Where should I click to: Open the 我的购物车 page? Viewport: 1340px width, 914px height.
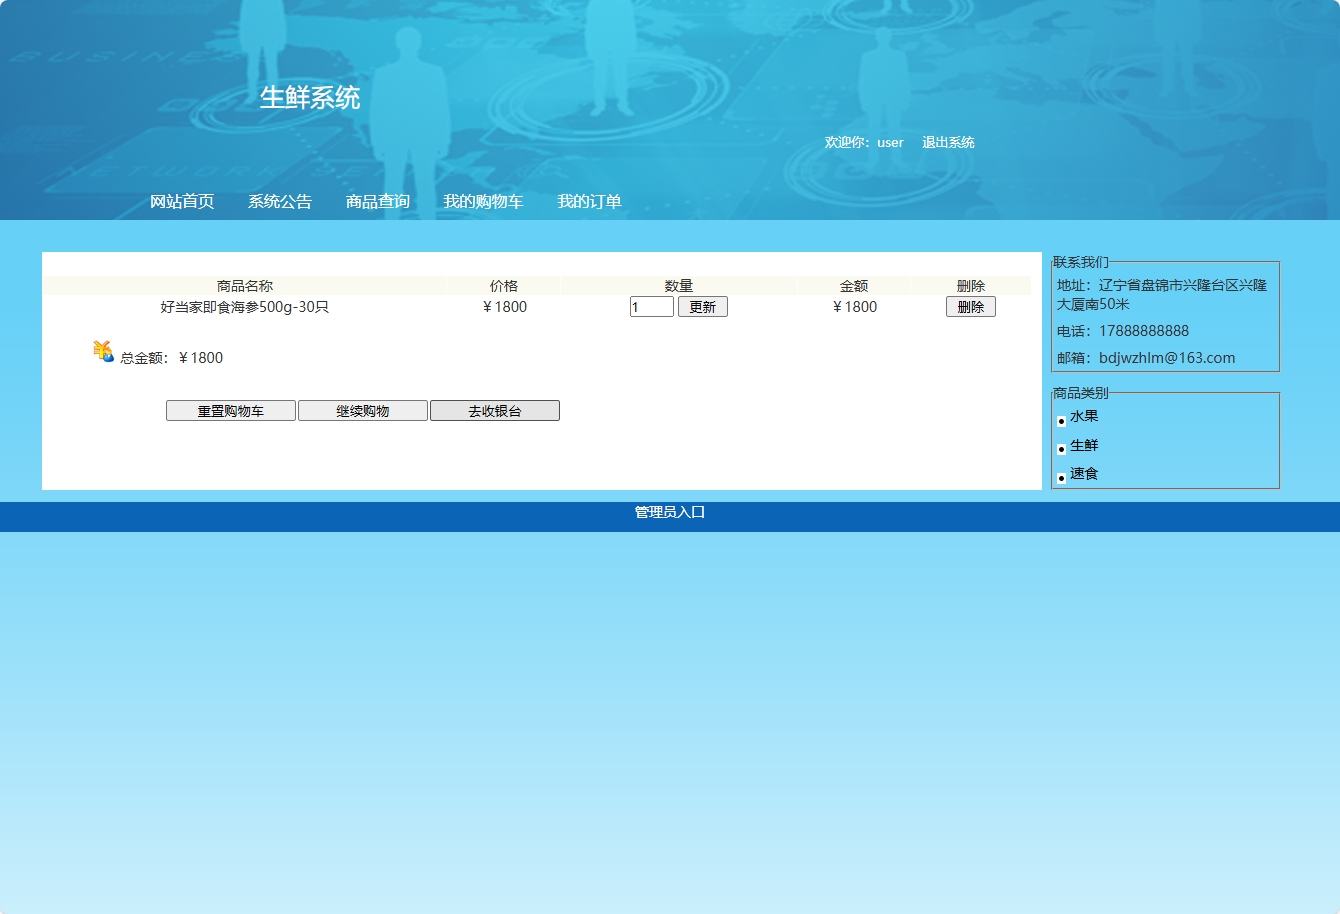point(483,201)
